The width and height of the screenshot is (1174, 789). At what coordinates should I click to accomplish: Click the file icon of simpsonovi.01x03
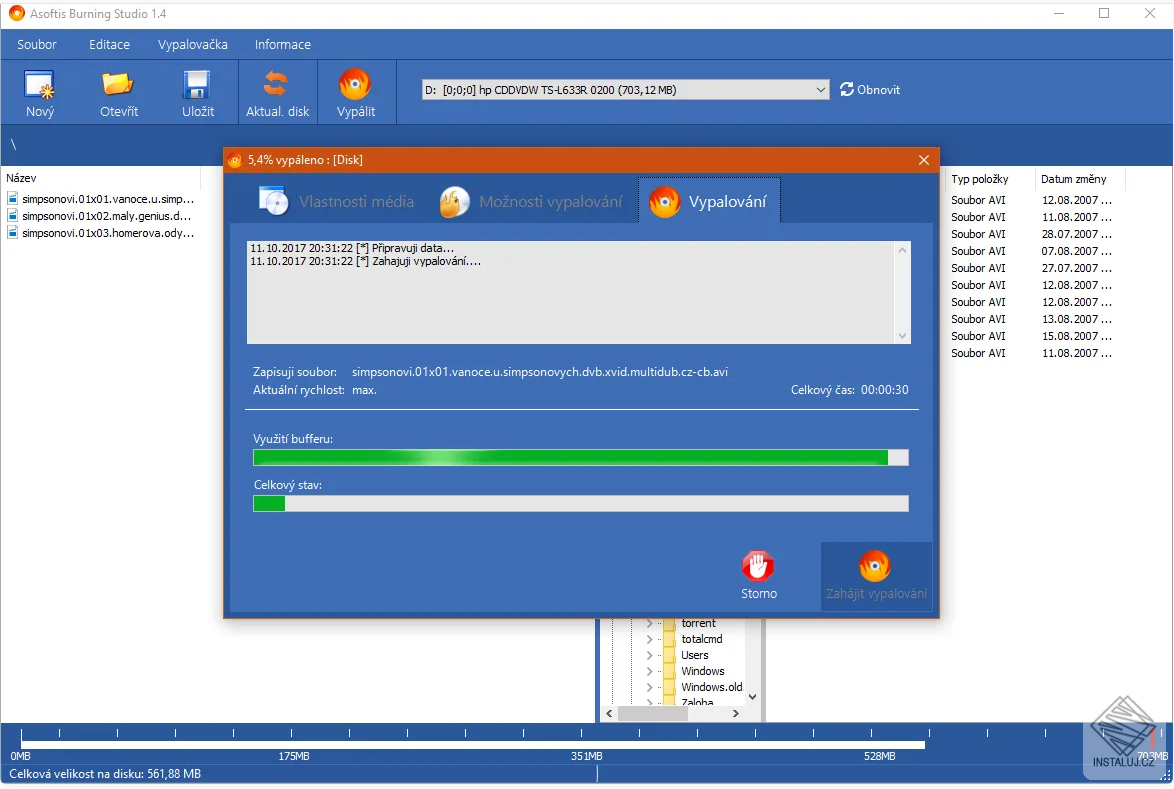coord(13,233)
